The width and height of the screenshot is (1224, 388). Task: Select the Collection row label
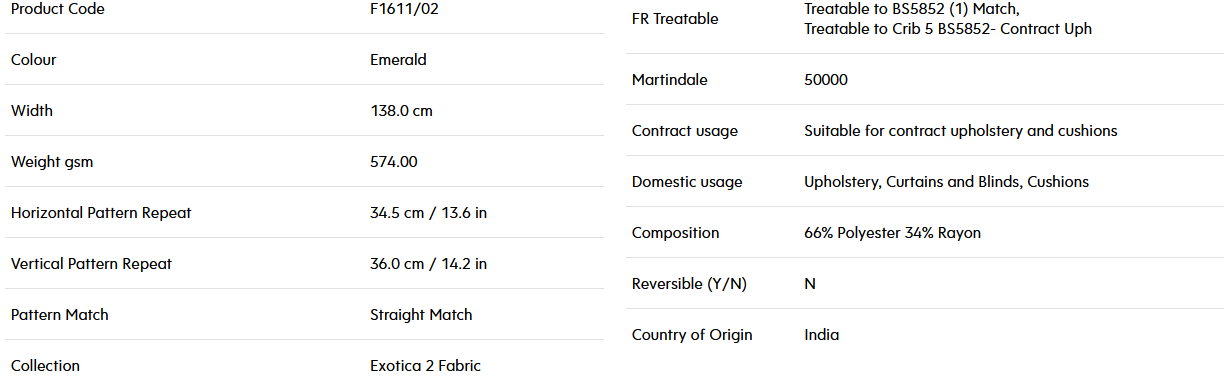[x=45, y=366]
